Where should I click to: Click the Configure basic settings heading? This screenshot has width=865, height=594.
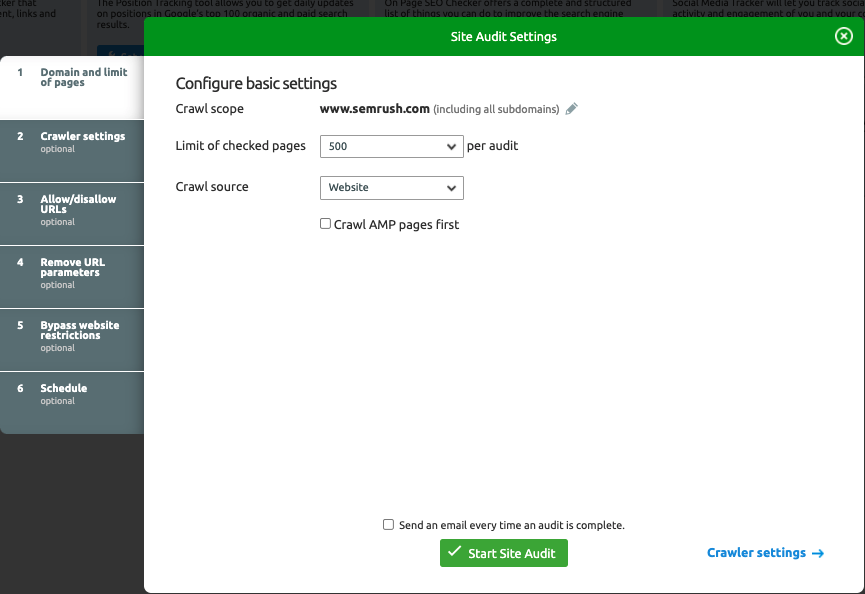point(256,84)
